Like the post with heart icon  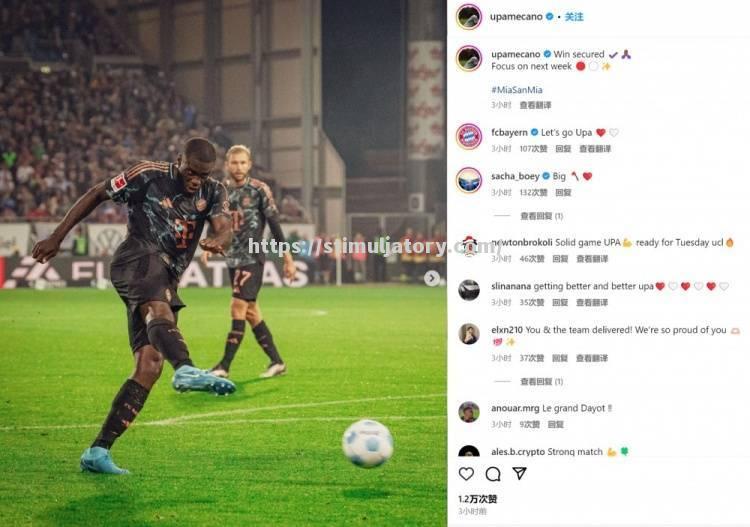tap(466, 474)
